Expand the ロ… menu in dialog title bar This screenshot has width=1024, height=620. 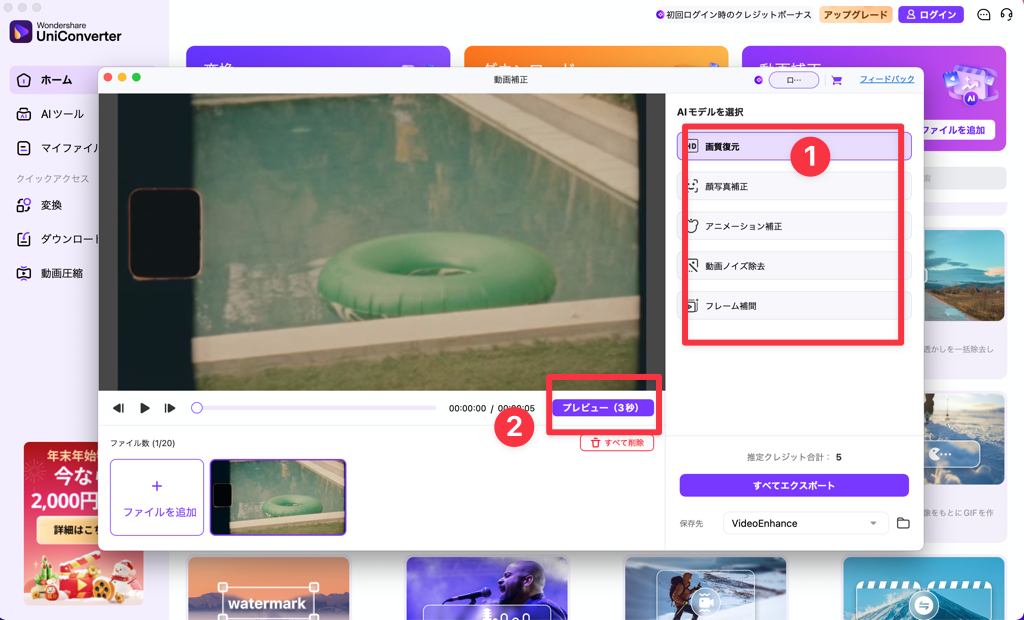(x=793, y=79)
